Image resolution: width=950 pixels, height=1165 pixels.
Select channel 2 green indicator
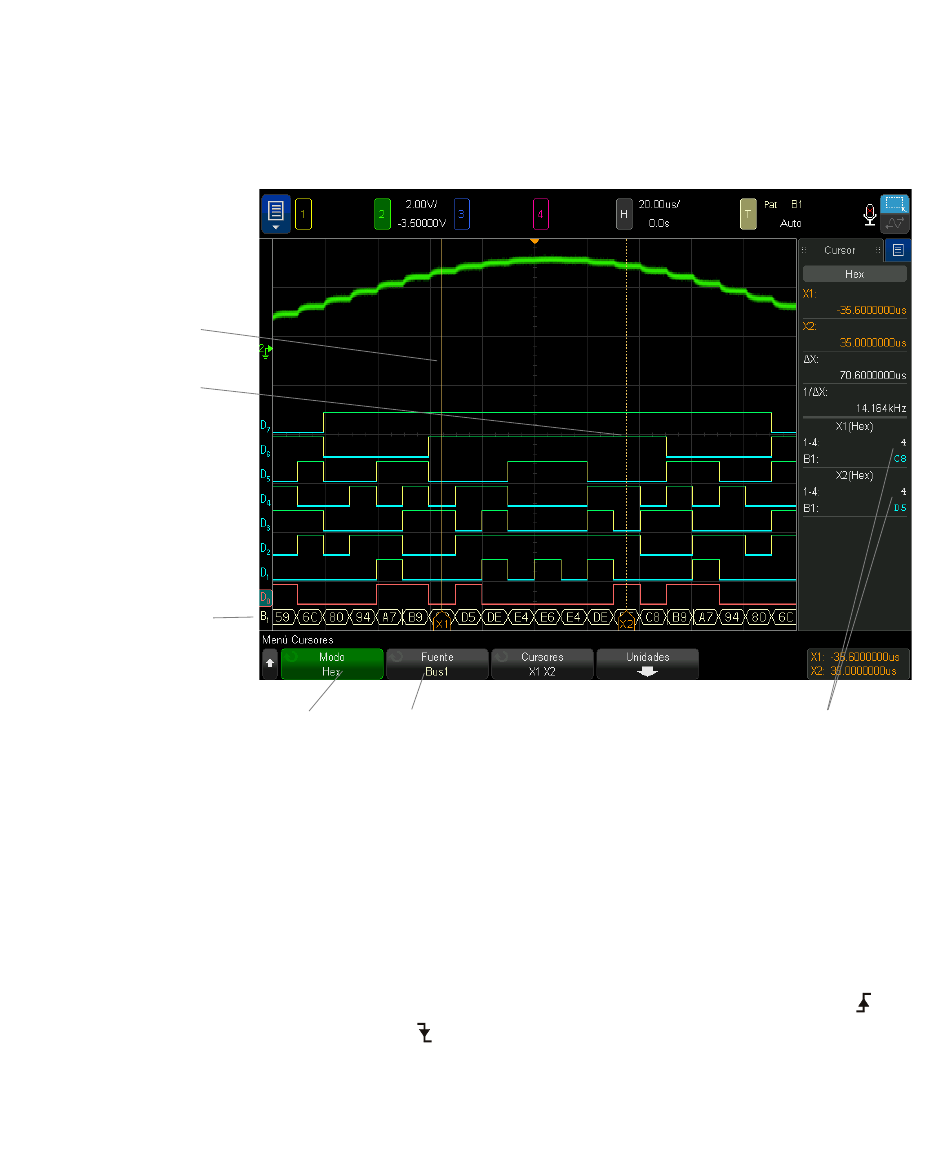point(382,214)
